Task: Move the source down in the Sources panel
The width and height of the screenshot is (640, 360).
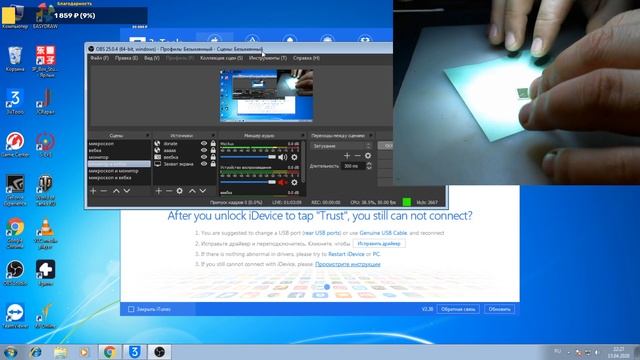Action: [x=203, y=191]
